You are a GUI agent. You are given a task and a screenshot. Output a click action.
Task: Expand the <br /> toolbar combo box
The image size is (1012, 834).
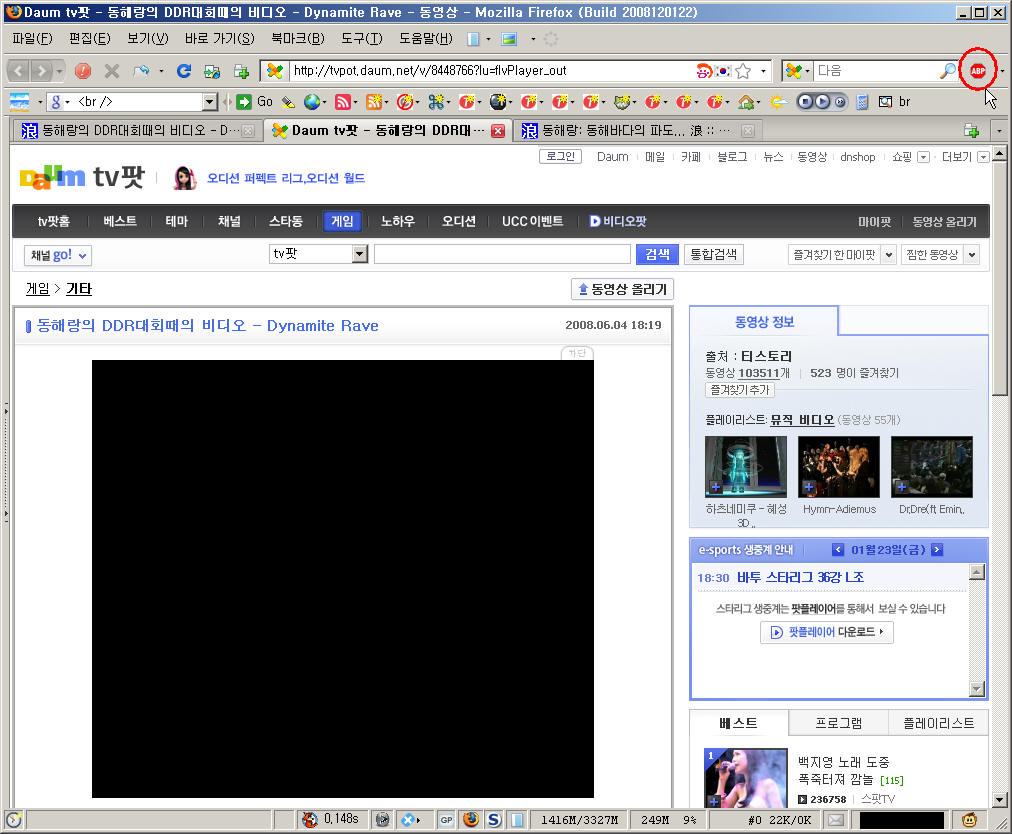[x=209, y=101]
